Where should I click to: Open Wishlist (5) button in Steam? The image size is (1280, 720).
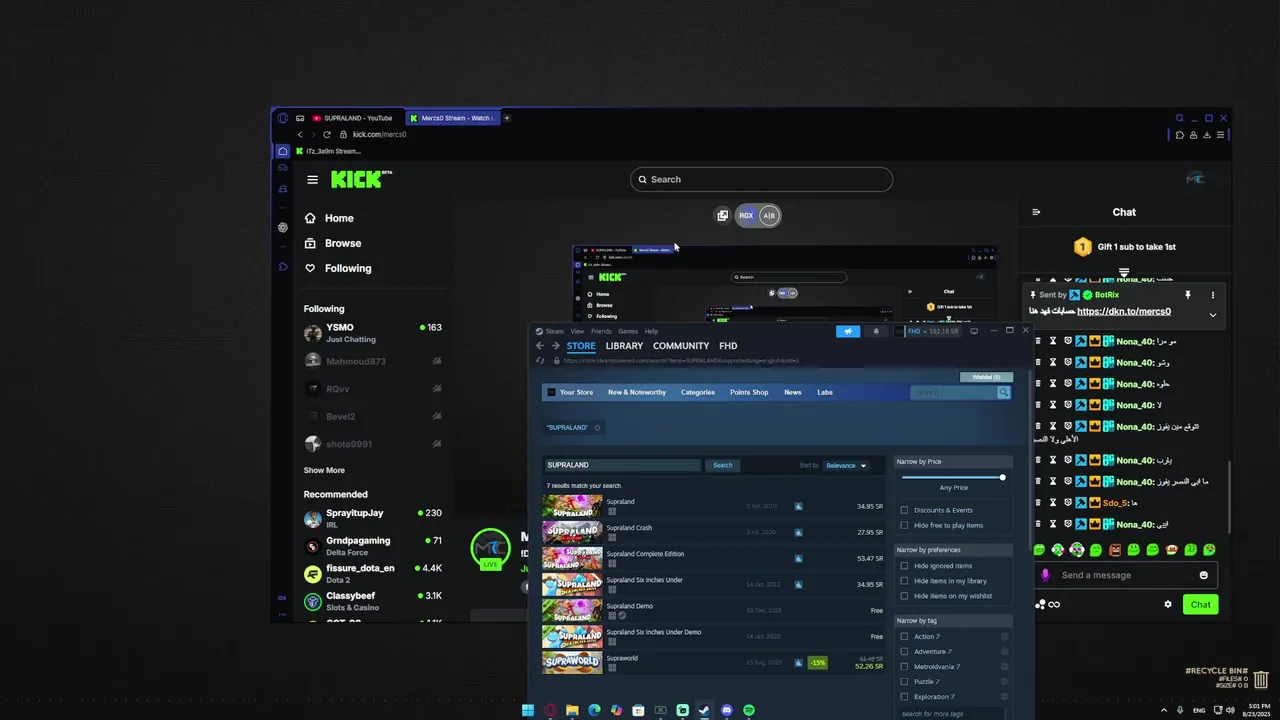pyautogui.click(x=986, y=377)
